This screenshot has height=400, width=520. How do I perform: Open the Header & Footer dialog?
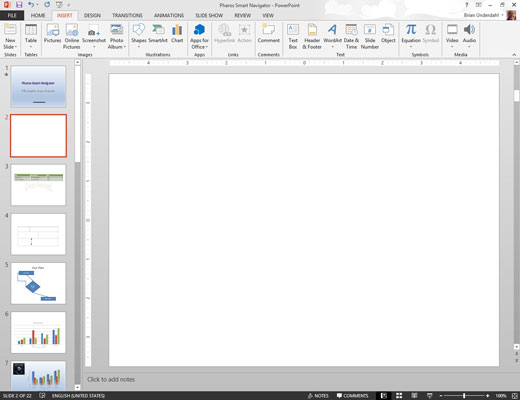tap(312, 37)
